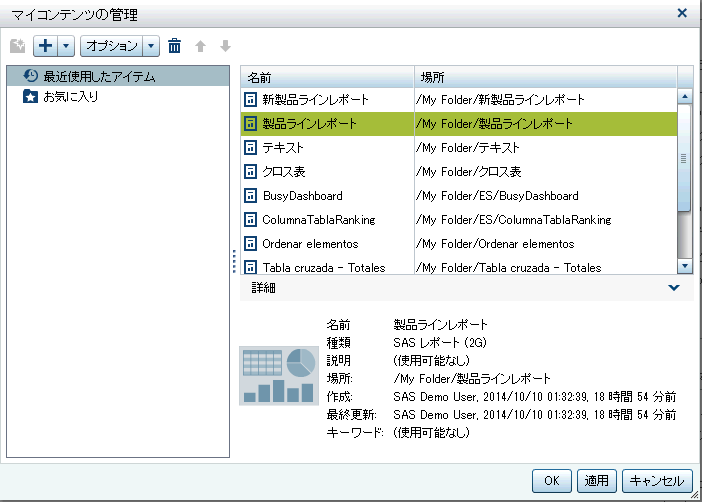Sort list by 場所 column header
Screen dimensions: 702x502
545,76
